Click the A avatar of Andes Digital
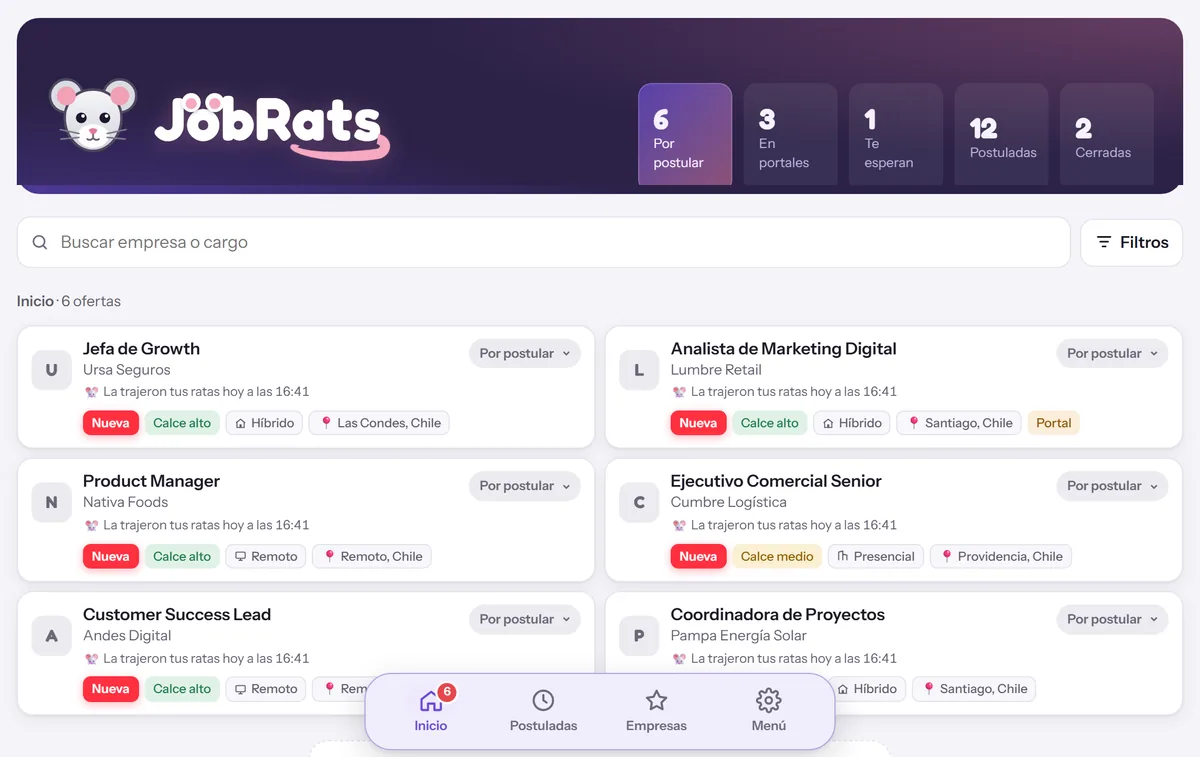Viewport: 1200px width, 757px height. pyautogui.click(x=52, y=635)
